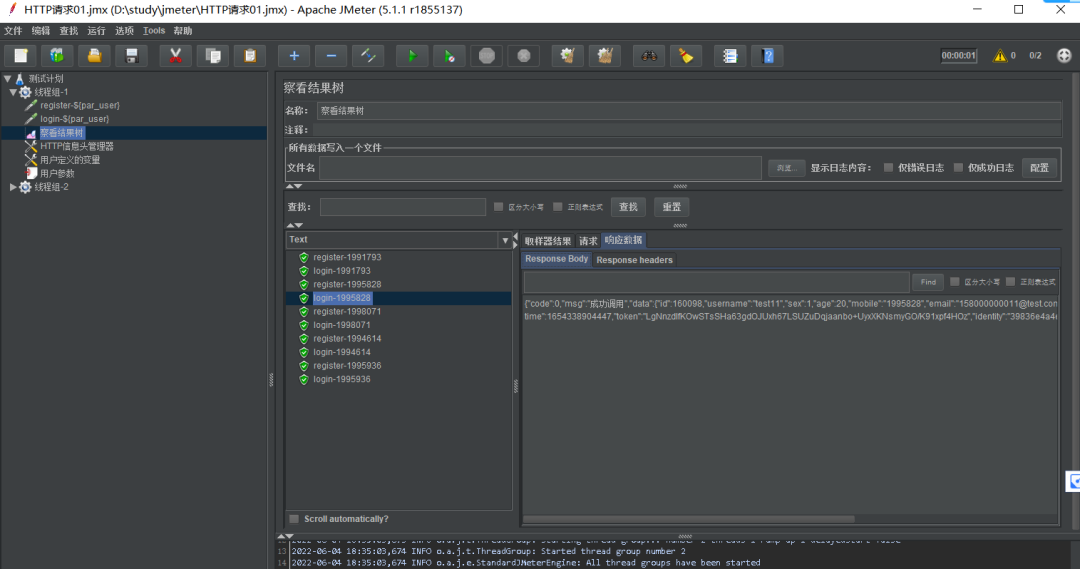Enable the 仅成功日志 checkbox

pos(958,167)
